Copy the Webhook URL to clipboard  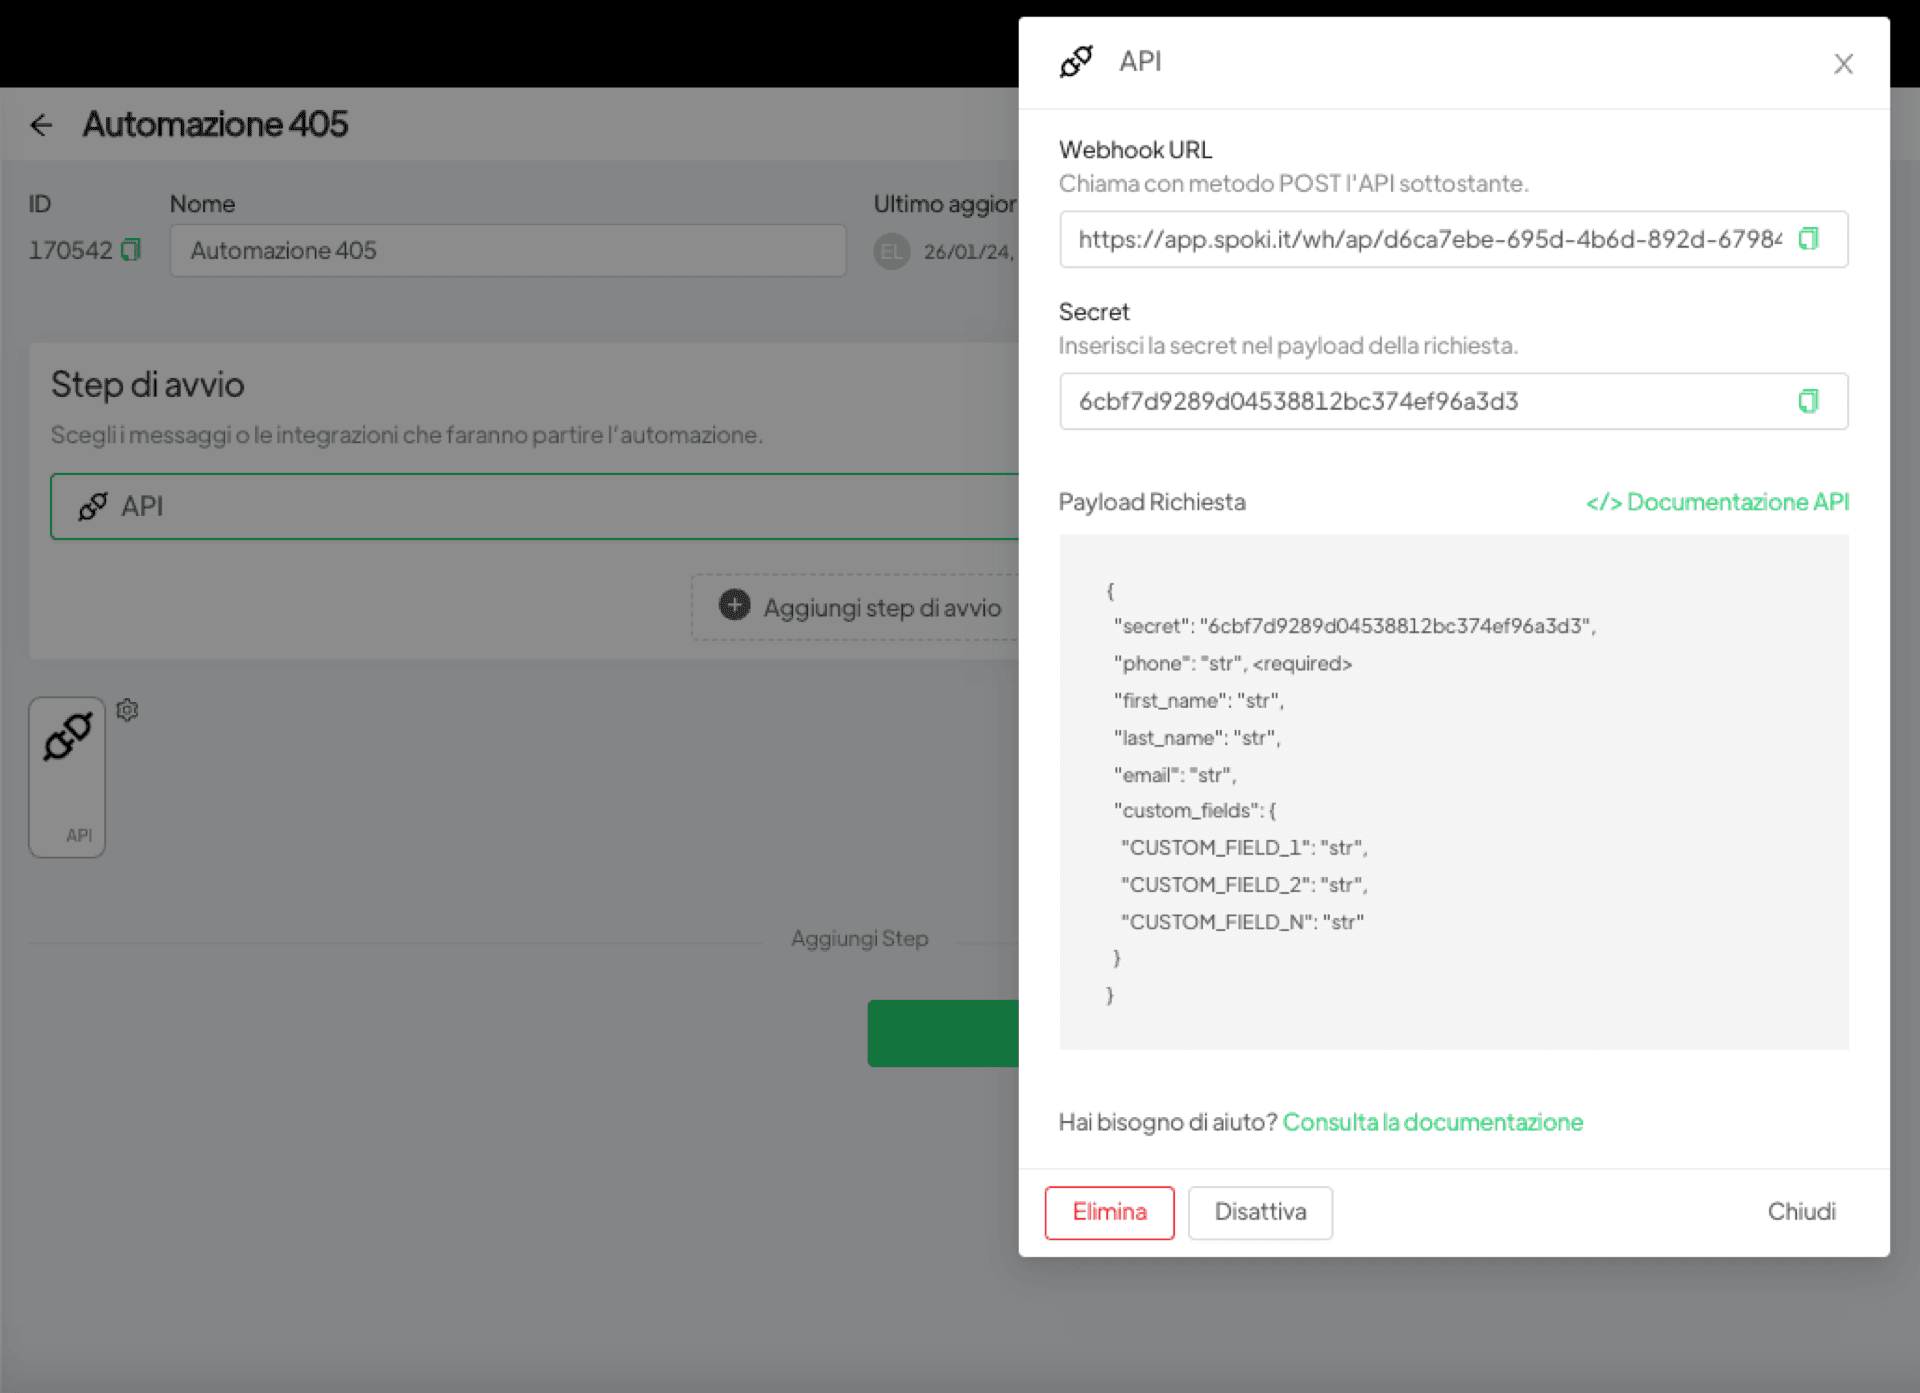pos(1809,239)
